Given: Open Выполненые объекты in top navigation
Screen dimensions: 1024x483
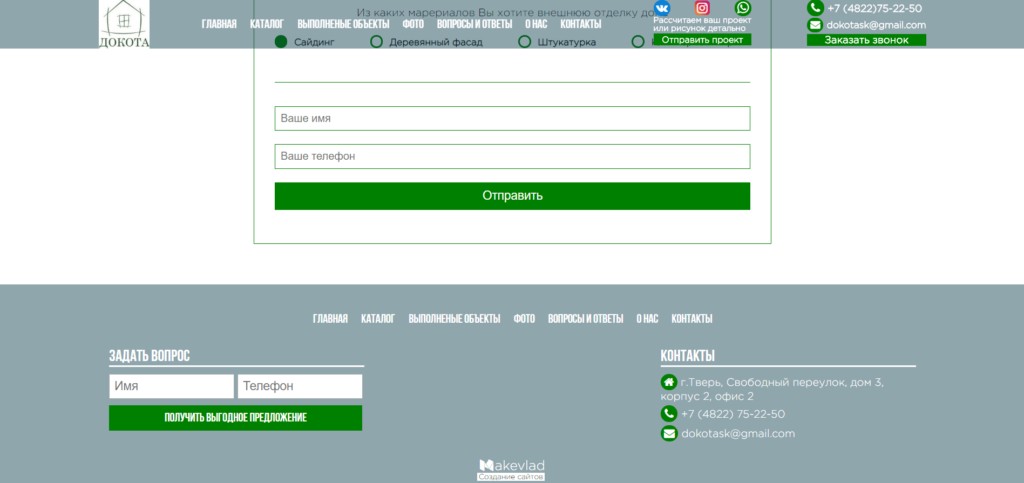Looking at the screenshot, I should coord(343,24).
